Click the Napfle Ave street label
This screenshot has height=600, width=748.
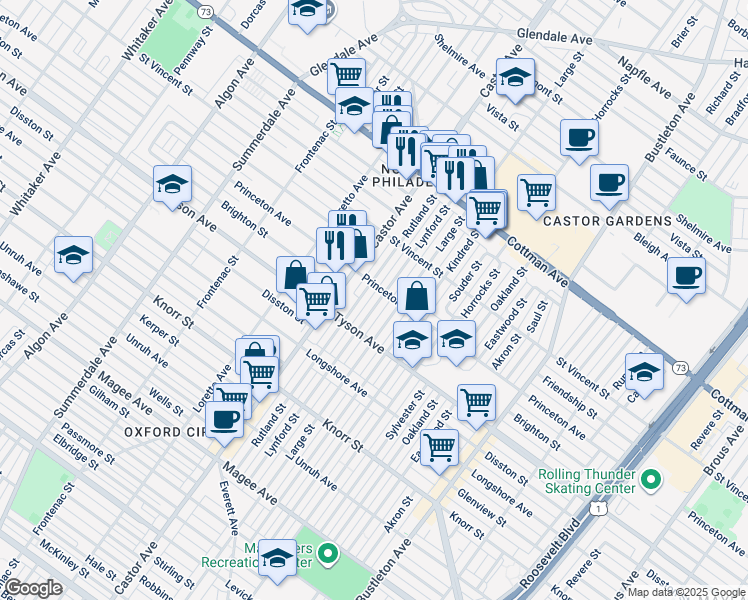pyautogui.click(x=644, y=76)
